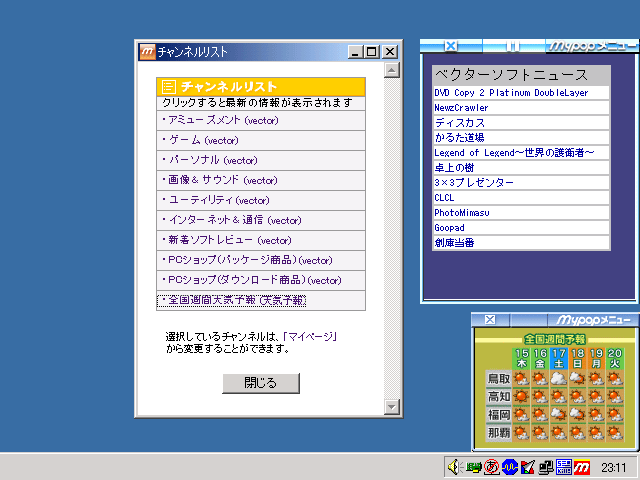Open Mypopメニュー on the news panel

(591, 46)
